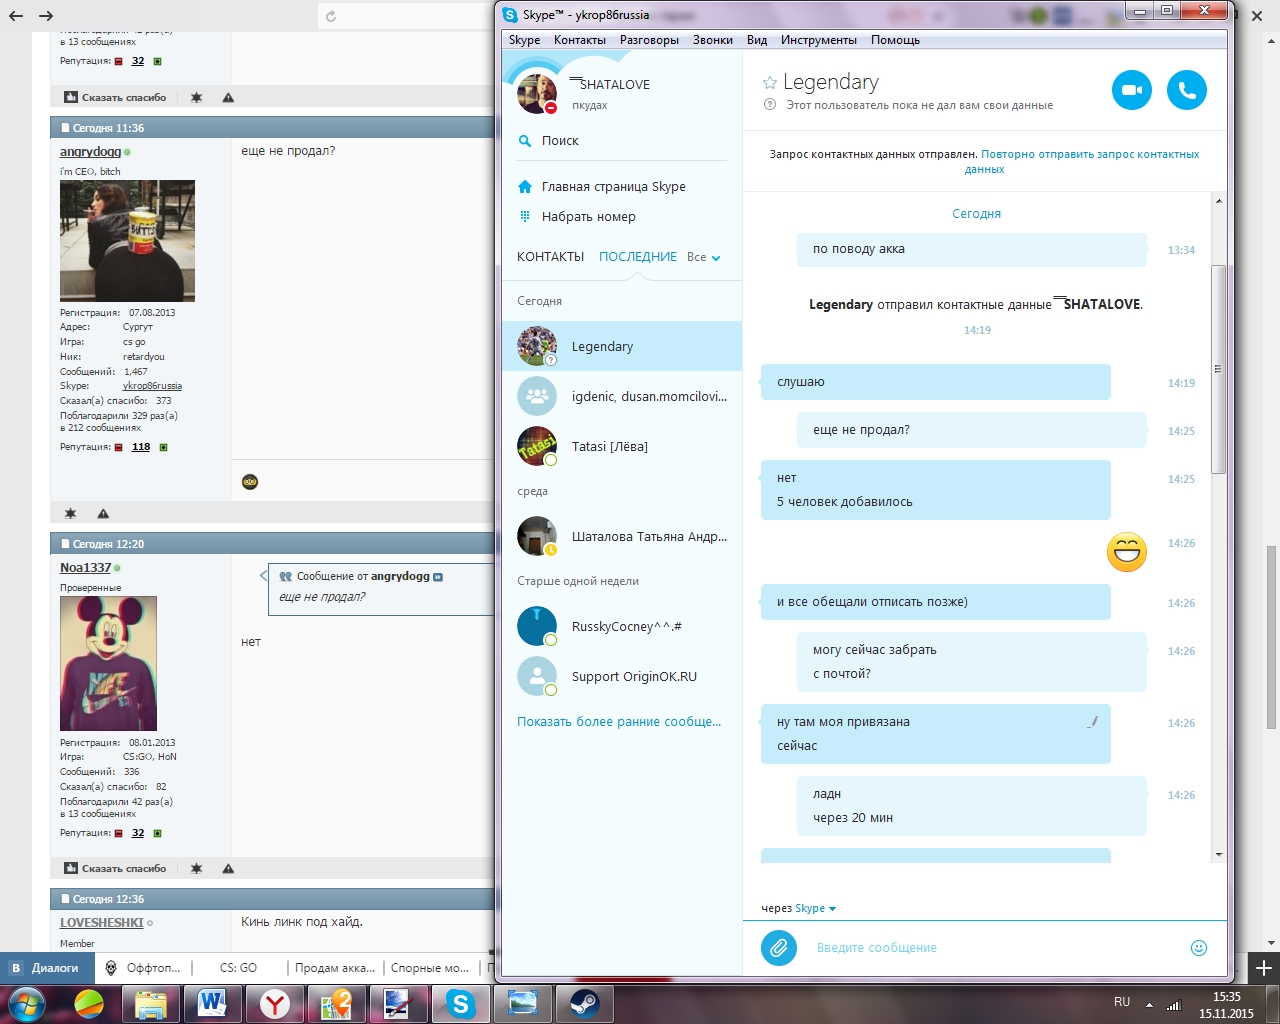
Task: Click the RusskyCocney contact avatar
Action: [x=537, y=626]
